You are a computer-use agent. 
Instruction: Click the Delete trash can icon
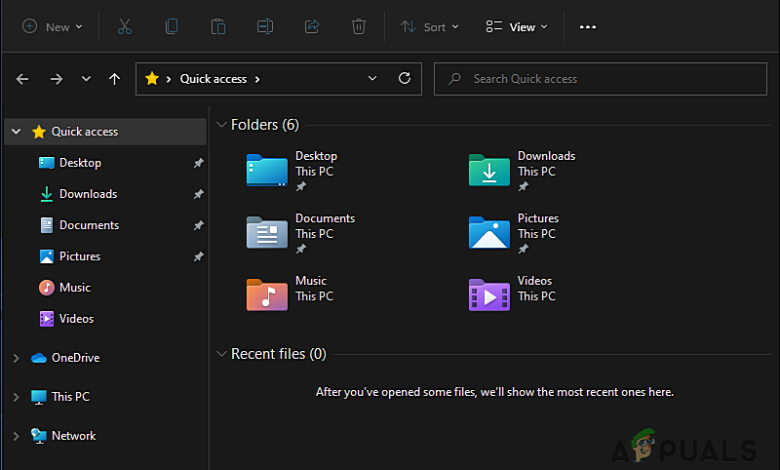[x=358, y=27]
